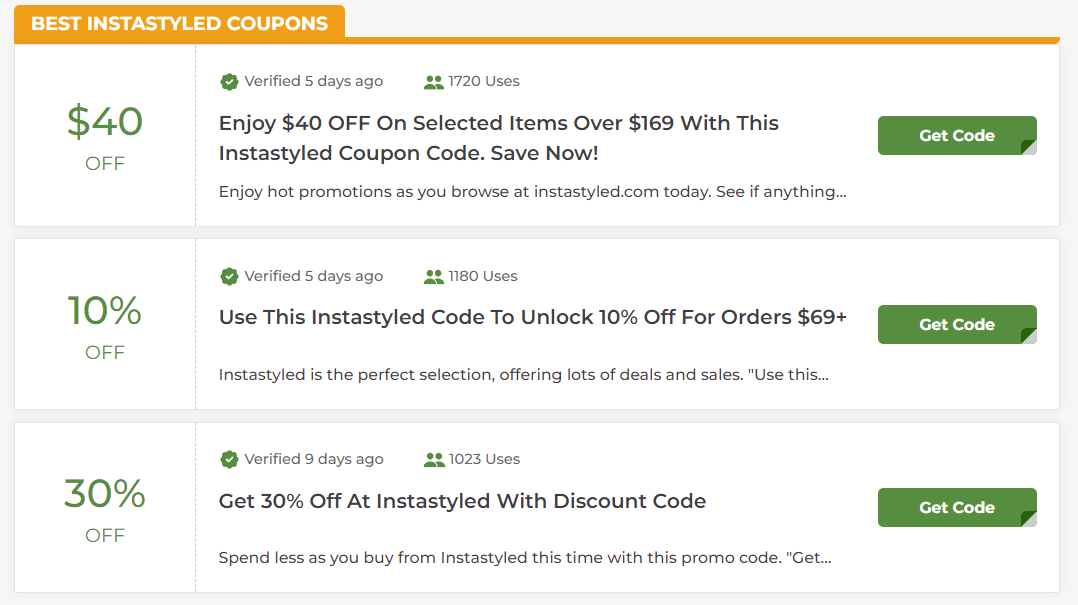Image resolution: width=1078 pixels, height=605 pixels.
Task: Get code for $40 off coupon
Action: [957, 135]
